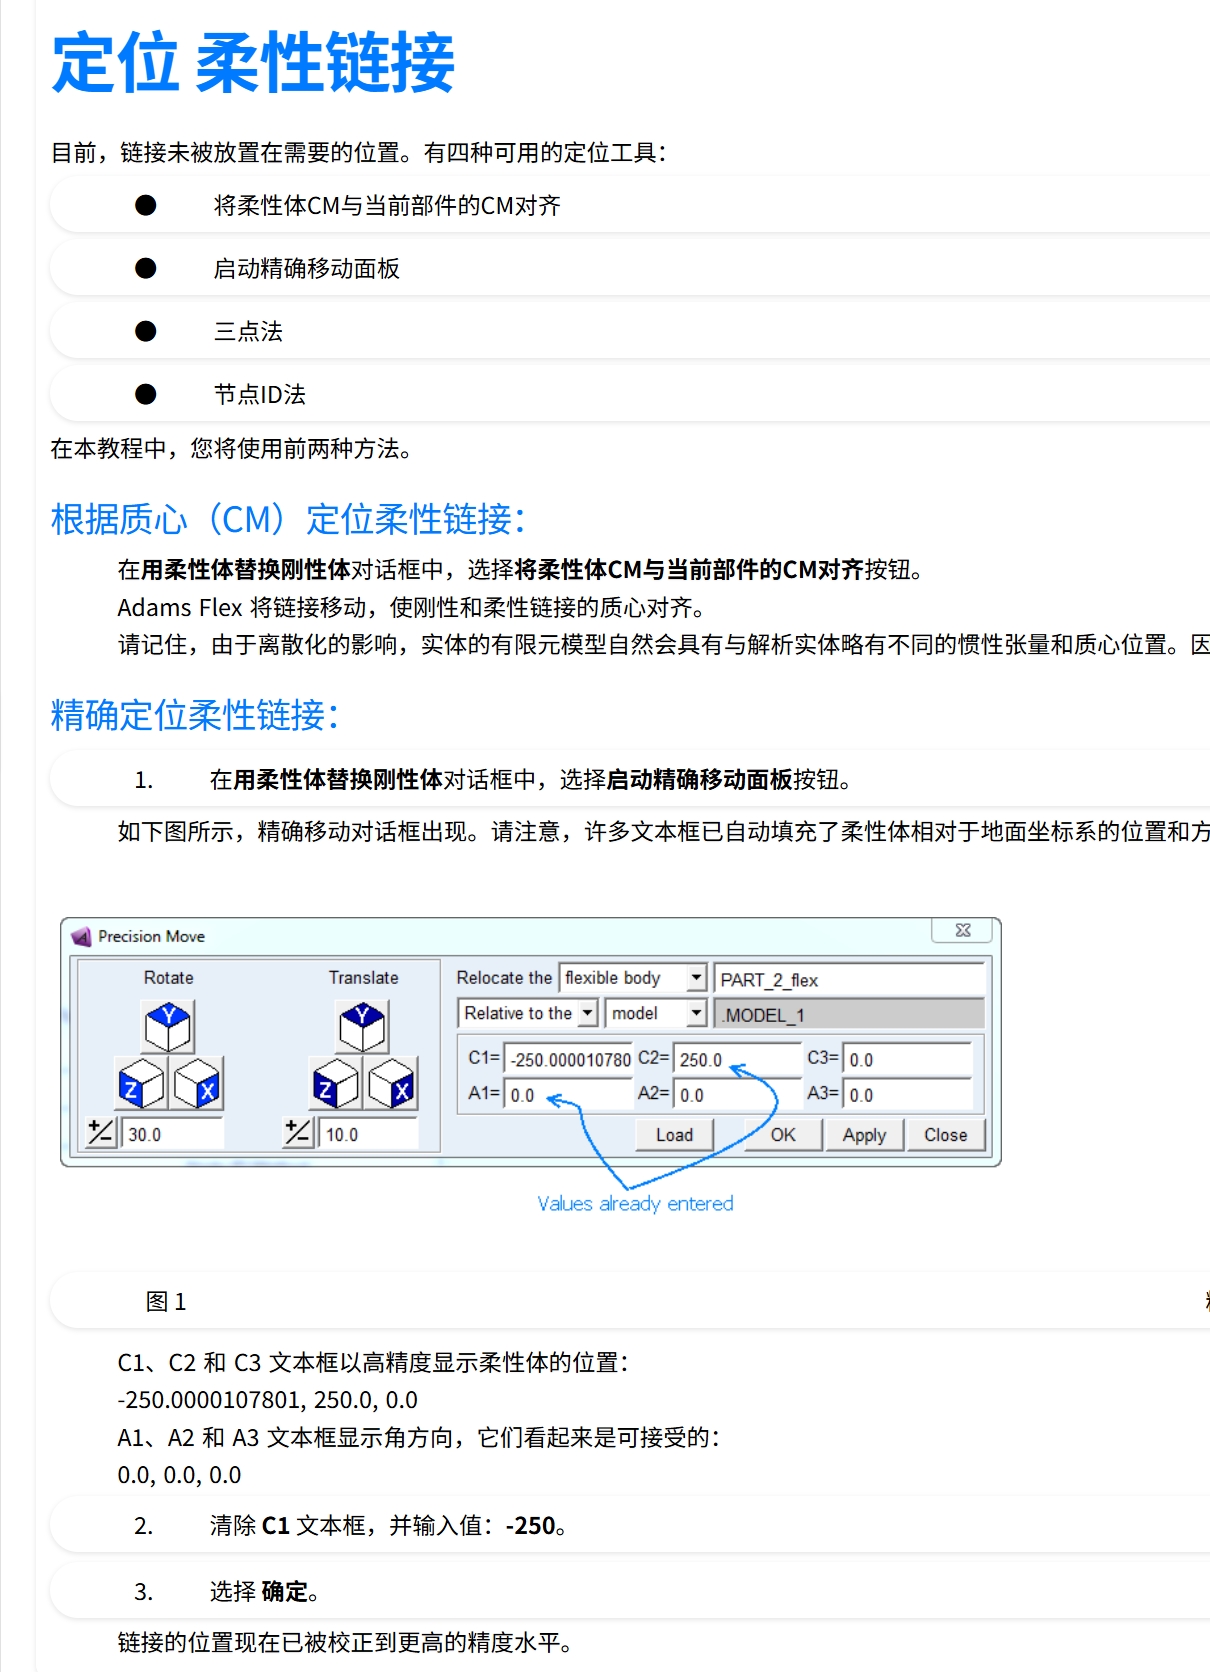1210x1672 pixels.
Task: Click the Rotate about Y axis cube icon
Action: pyautogui.click(x=168, y=1026)
